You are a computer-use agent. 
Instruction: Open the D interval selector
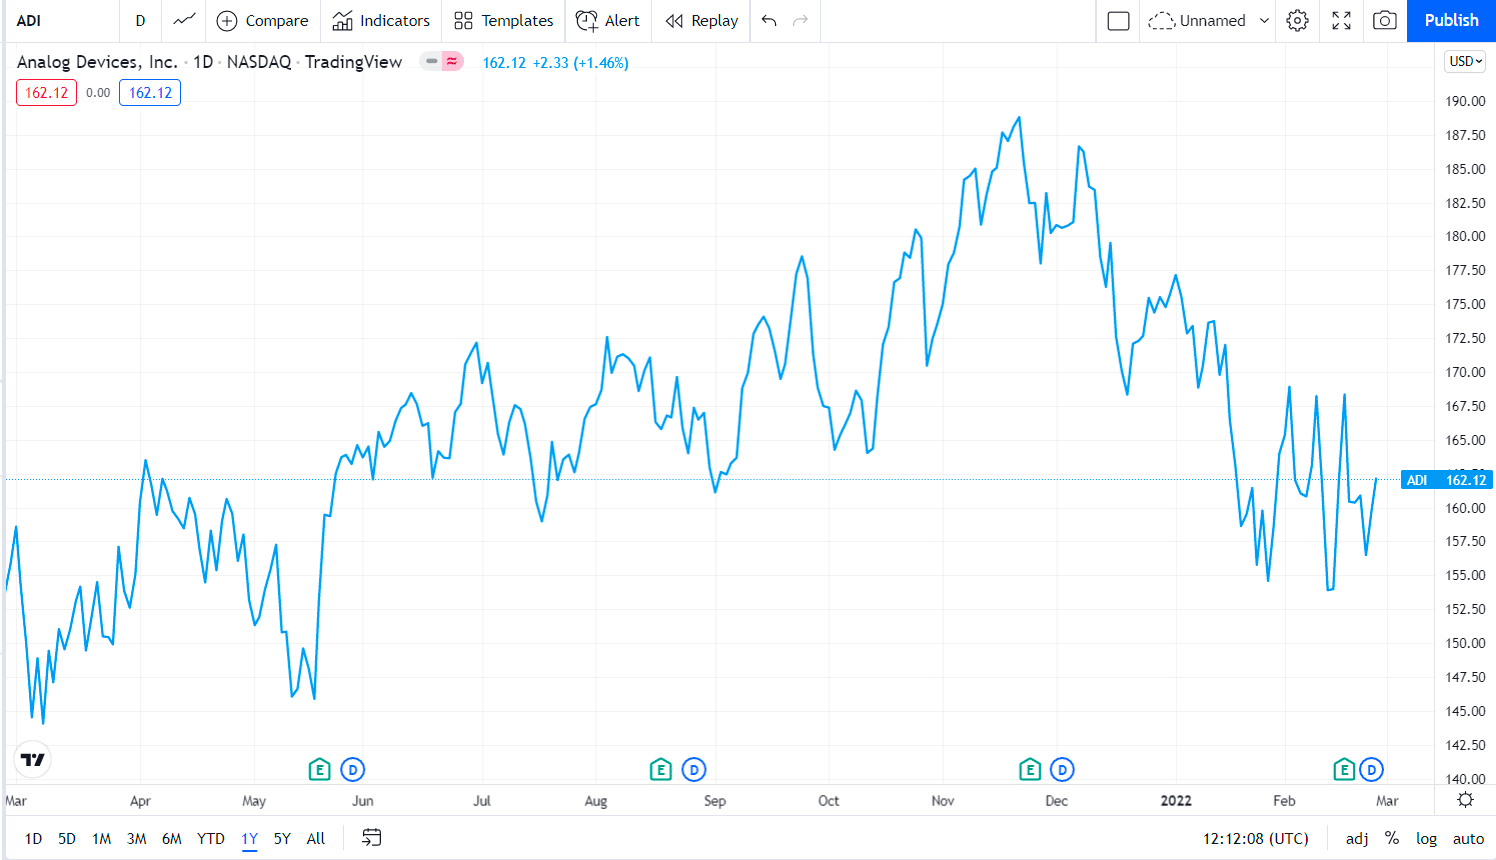(x=140, y=21)
